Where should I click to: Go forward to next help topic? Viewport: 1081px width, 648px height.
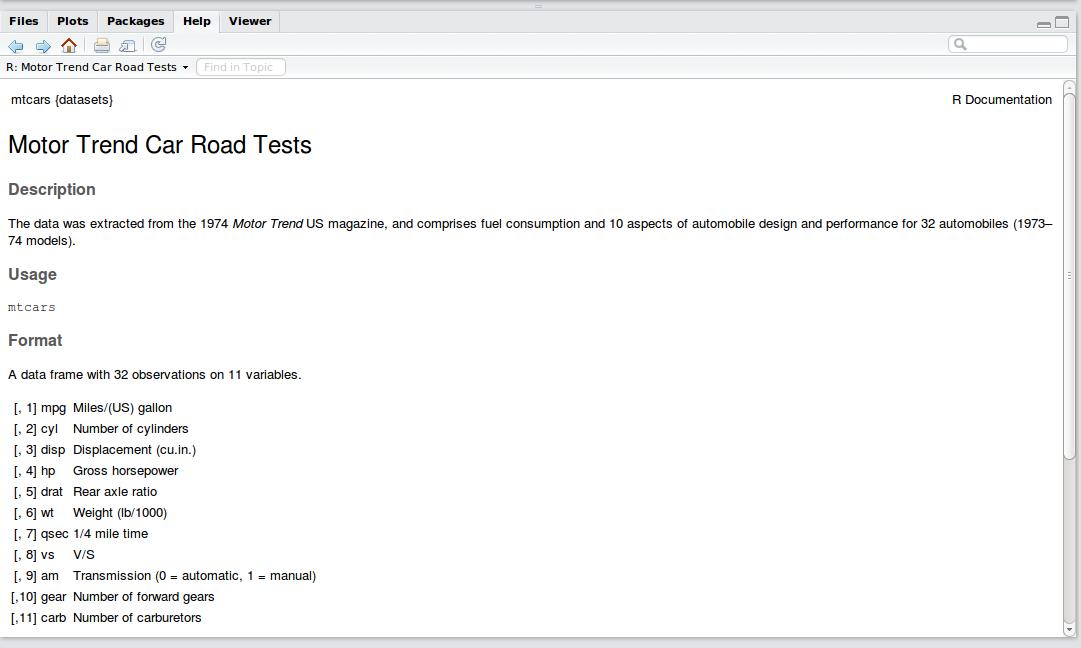click(43, 45)
